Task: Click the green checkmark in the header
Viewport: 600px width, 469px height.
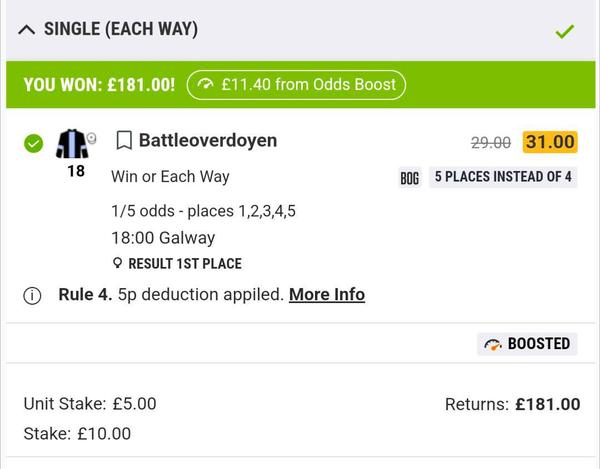Action: click(x=565, y=32)
